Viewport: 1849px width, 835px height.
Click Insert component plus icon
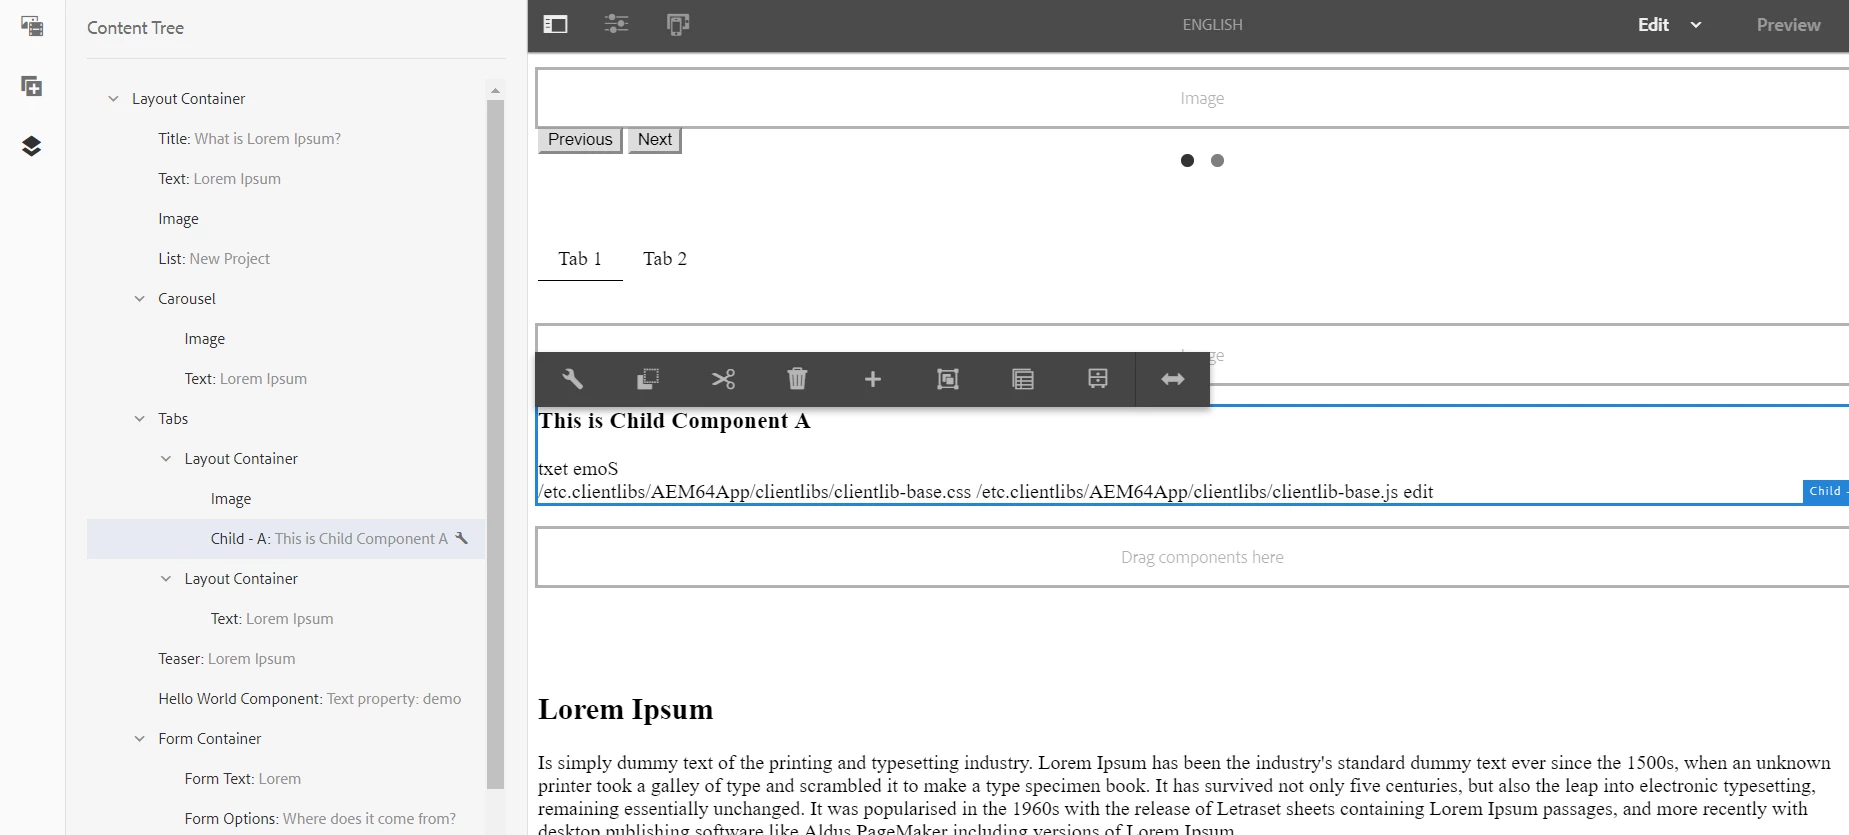pos(873,379)
